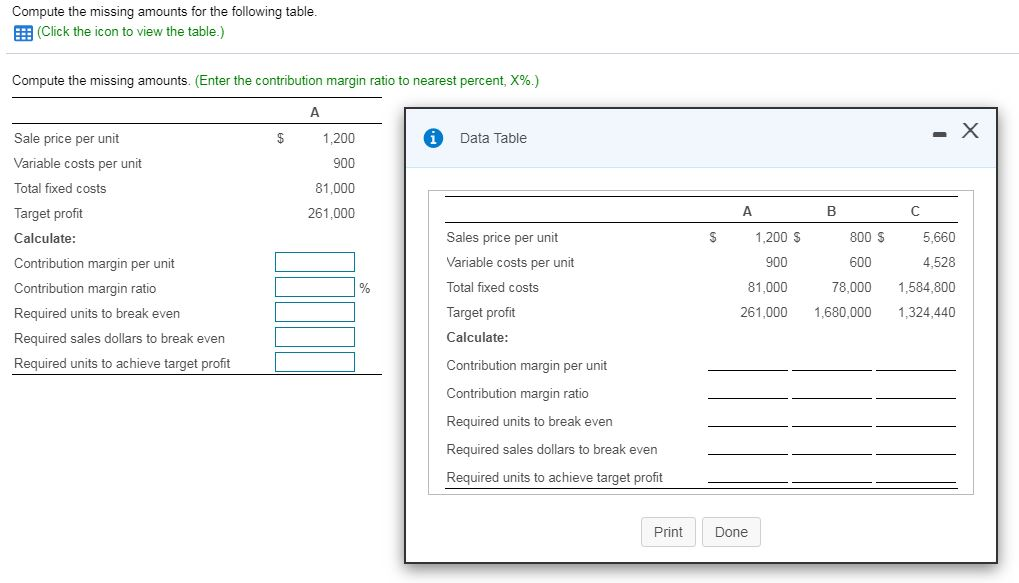The image size is (1019, 583).
Task: Click the green grid icon below the instructions
Action: pos(20,32)
